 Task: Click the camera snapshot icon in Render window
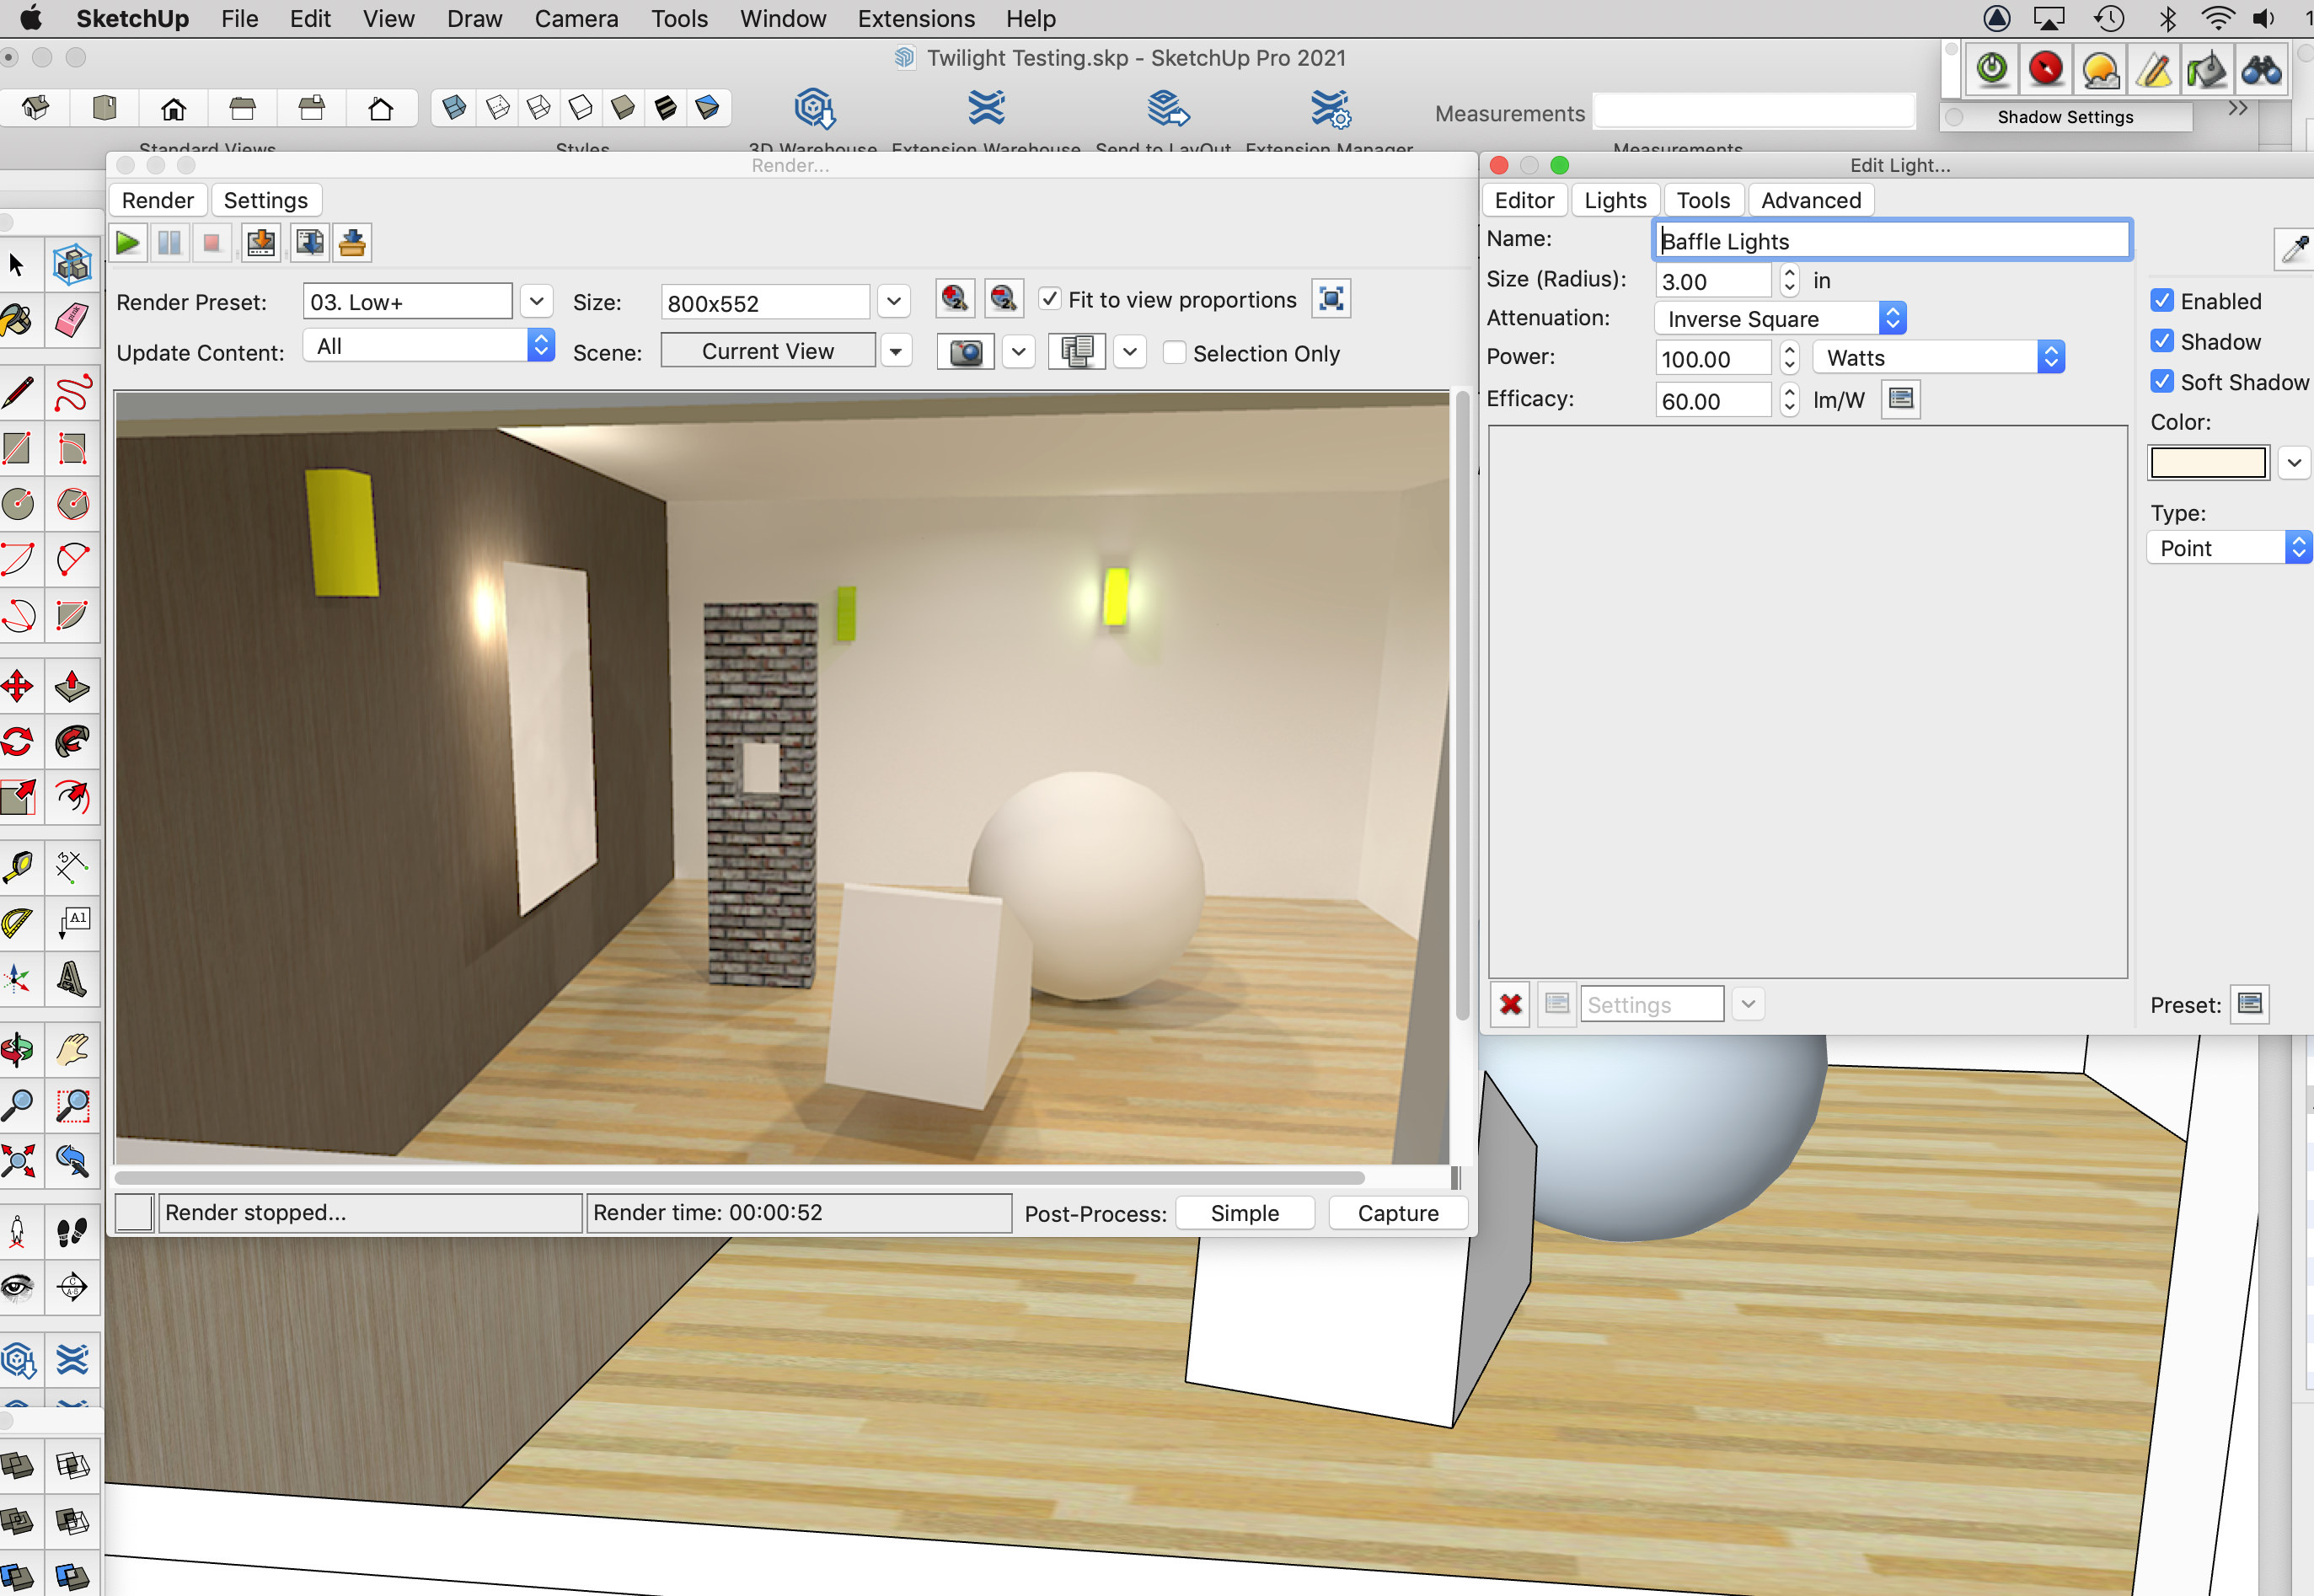pyautogui.click(x=965, y=352)
